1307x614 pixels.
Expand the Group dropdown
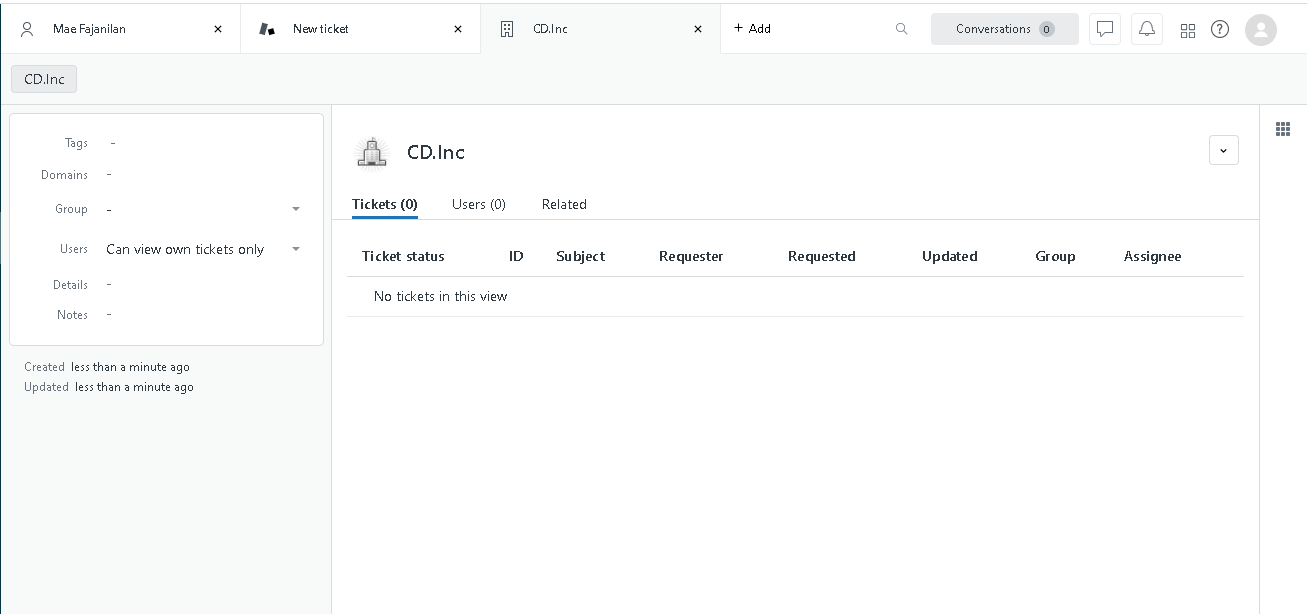(x=296, y=209)
